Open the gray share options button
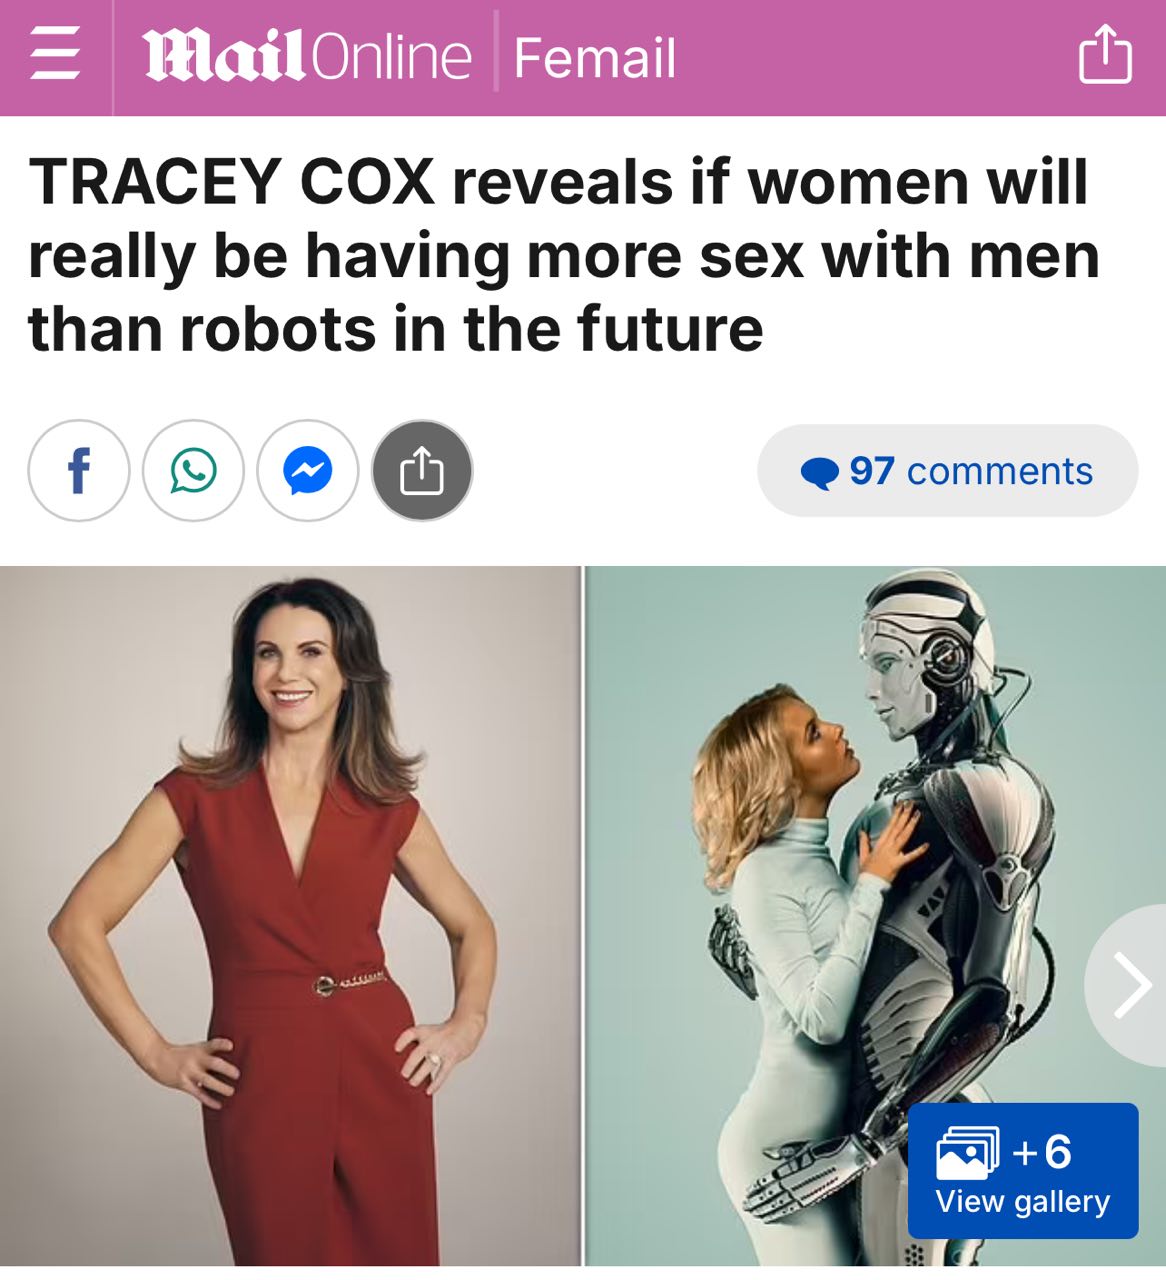 [x=422, y=471]
